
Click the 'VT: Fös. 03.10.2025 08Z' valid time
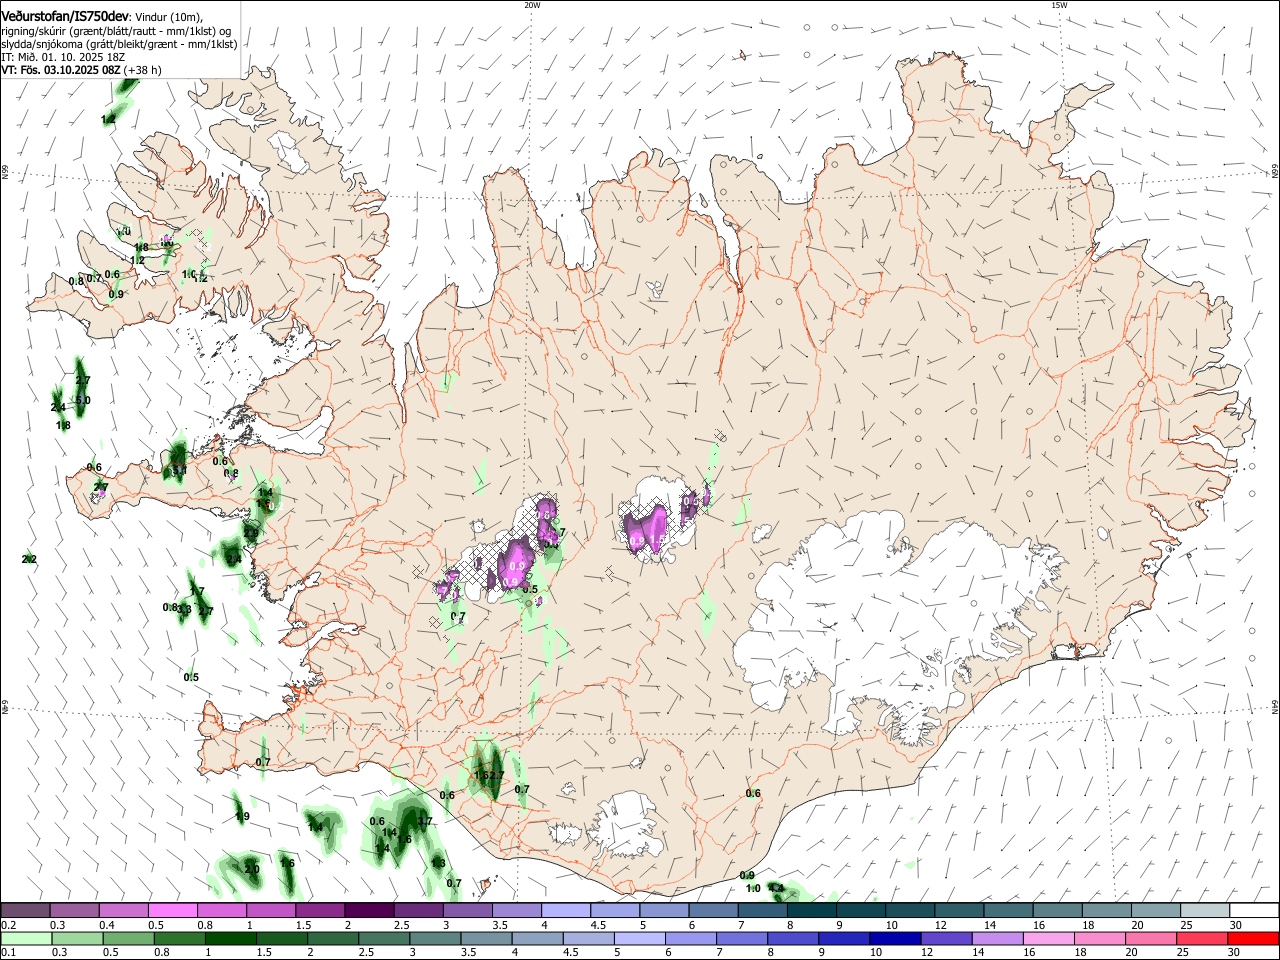[x=61, y=70]
